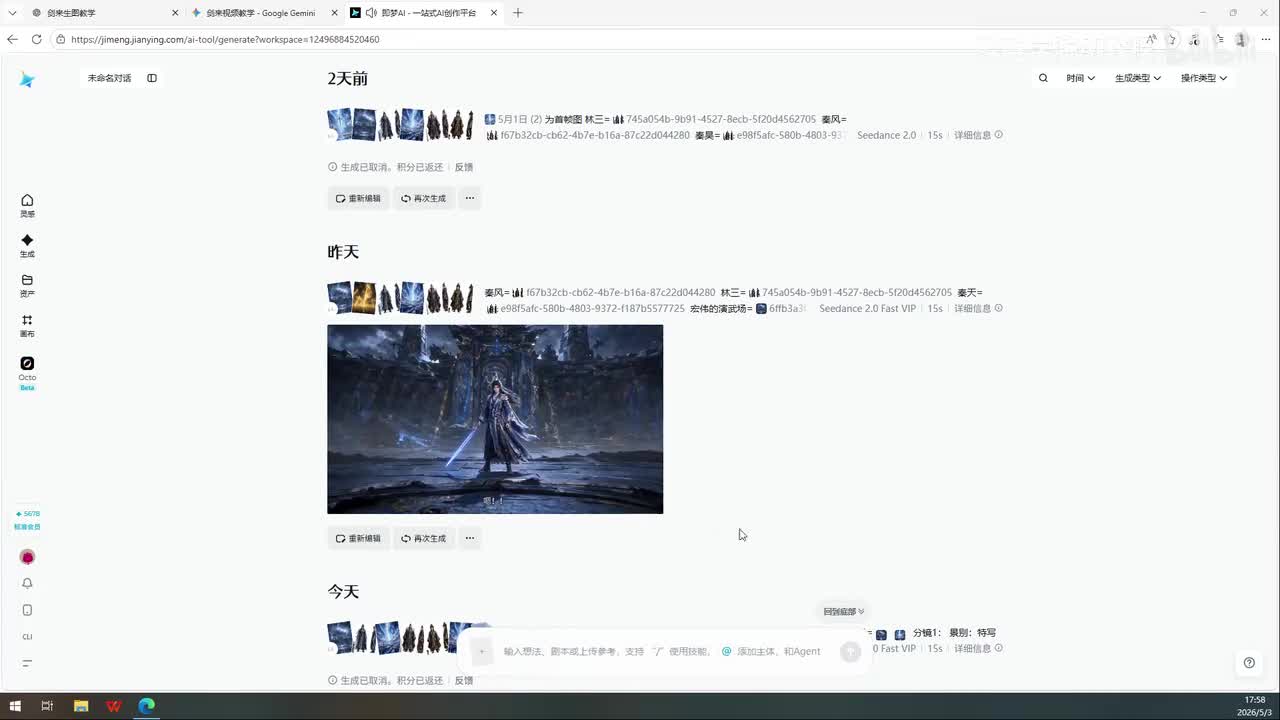The height and width of the screenshot is (720, 1280).
Task: Open a new browser tab
Action: pos(517,13)
